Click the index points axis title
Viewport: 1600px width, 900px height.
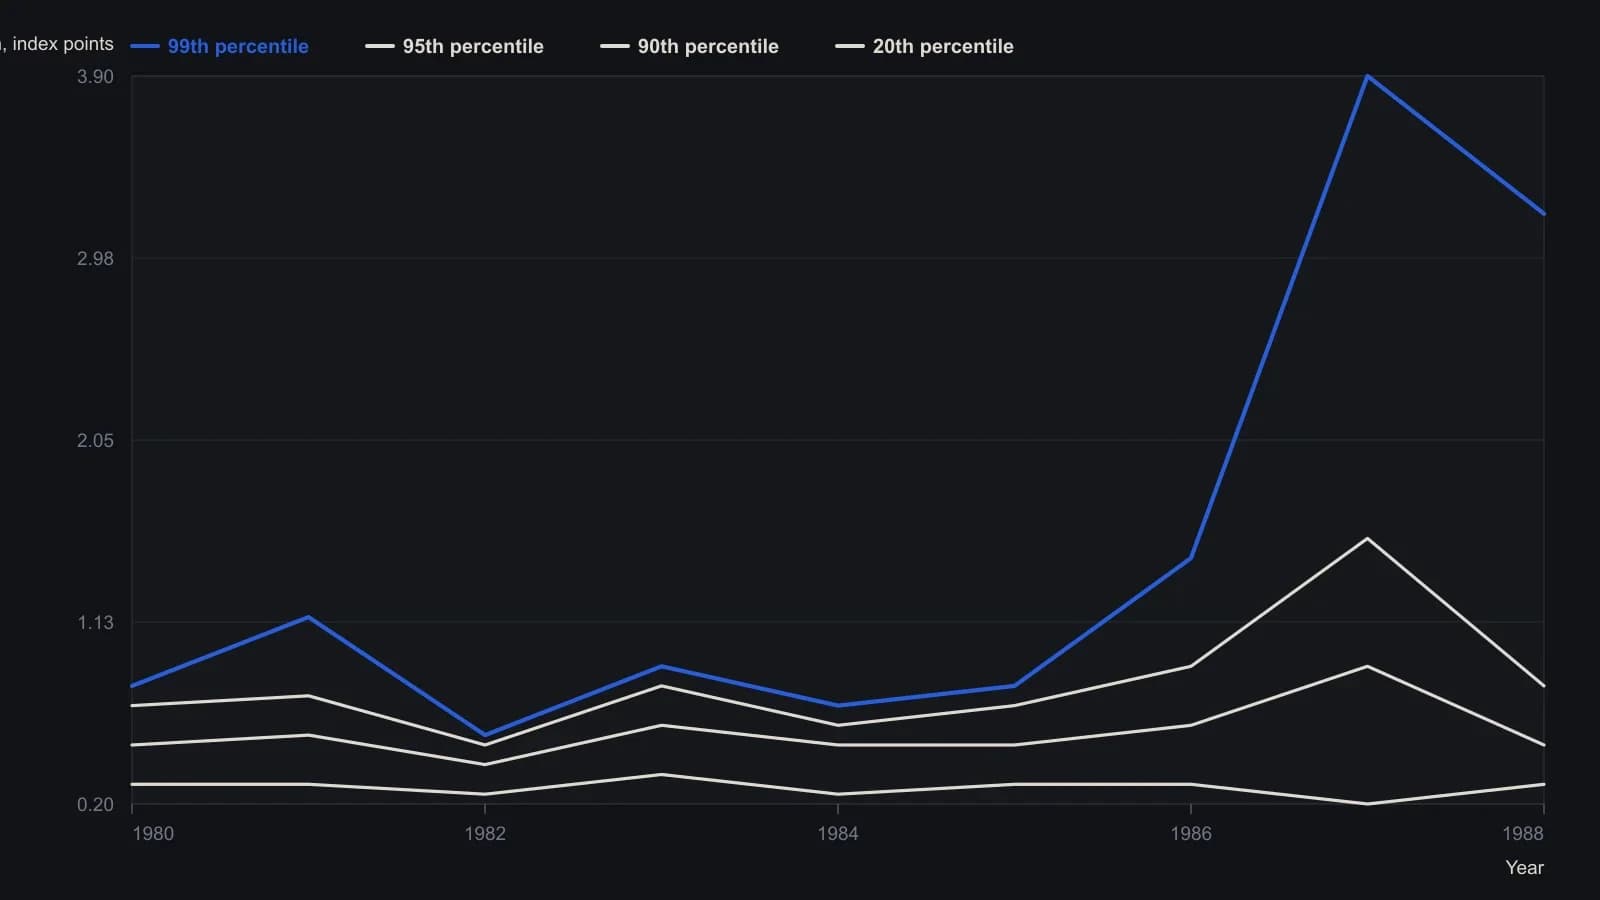(57, 44)
